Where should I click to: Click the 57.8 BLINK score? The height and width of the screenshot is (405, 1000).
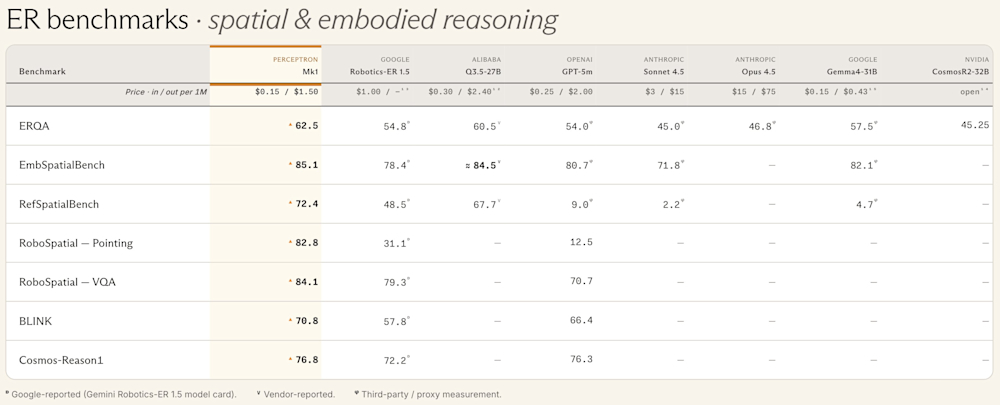click(x=395, y=321)
